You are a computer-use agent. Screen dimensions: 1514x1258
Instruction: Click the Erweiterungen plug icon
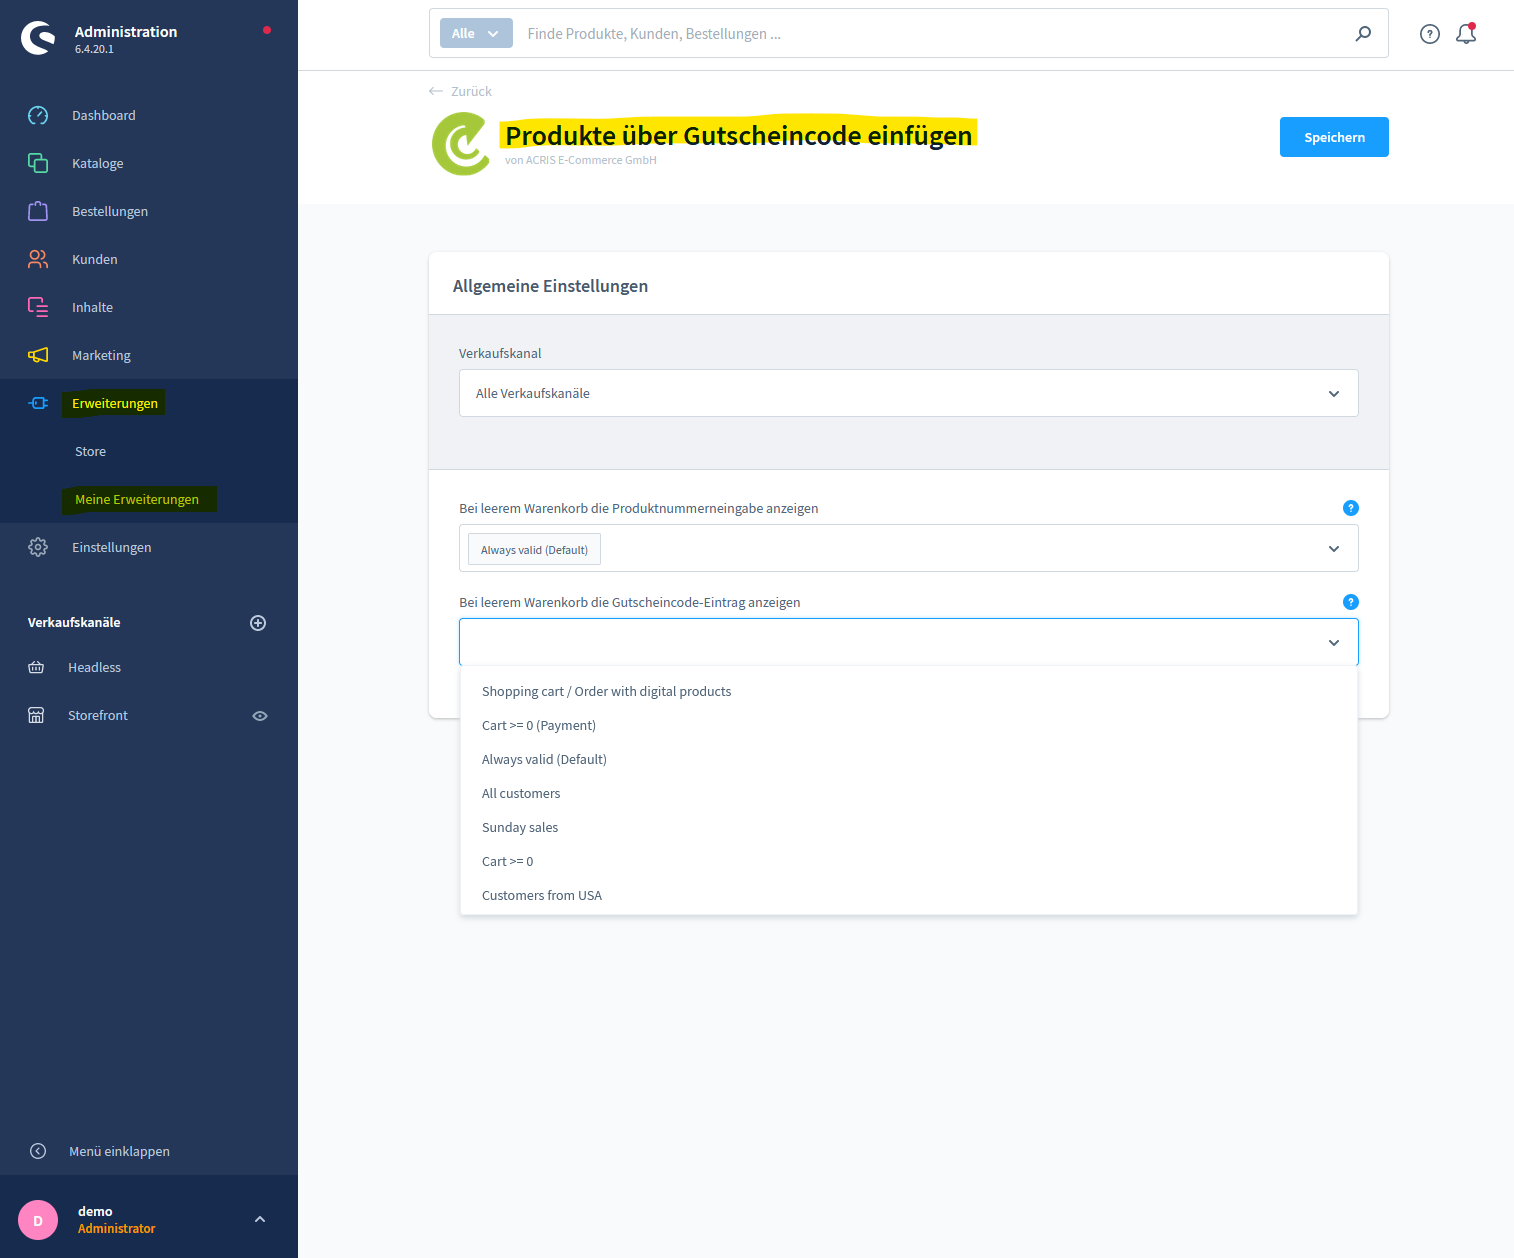tap(38, 403)
